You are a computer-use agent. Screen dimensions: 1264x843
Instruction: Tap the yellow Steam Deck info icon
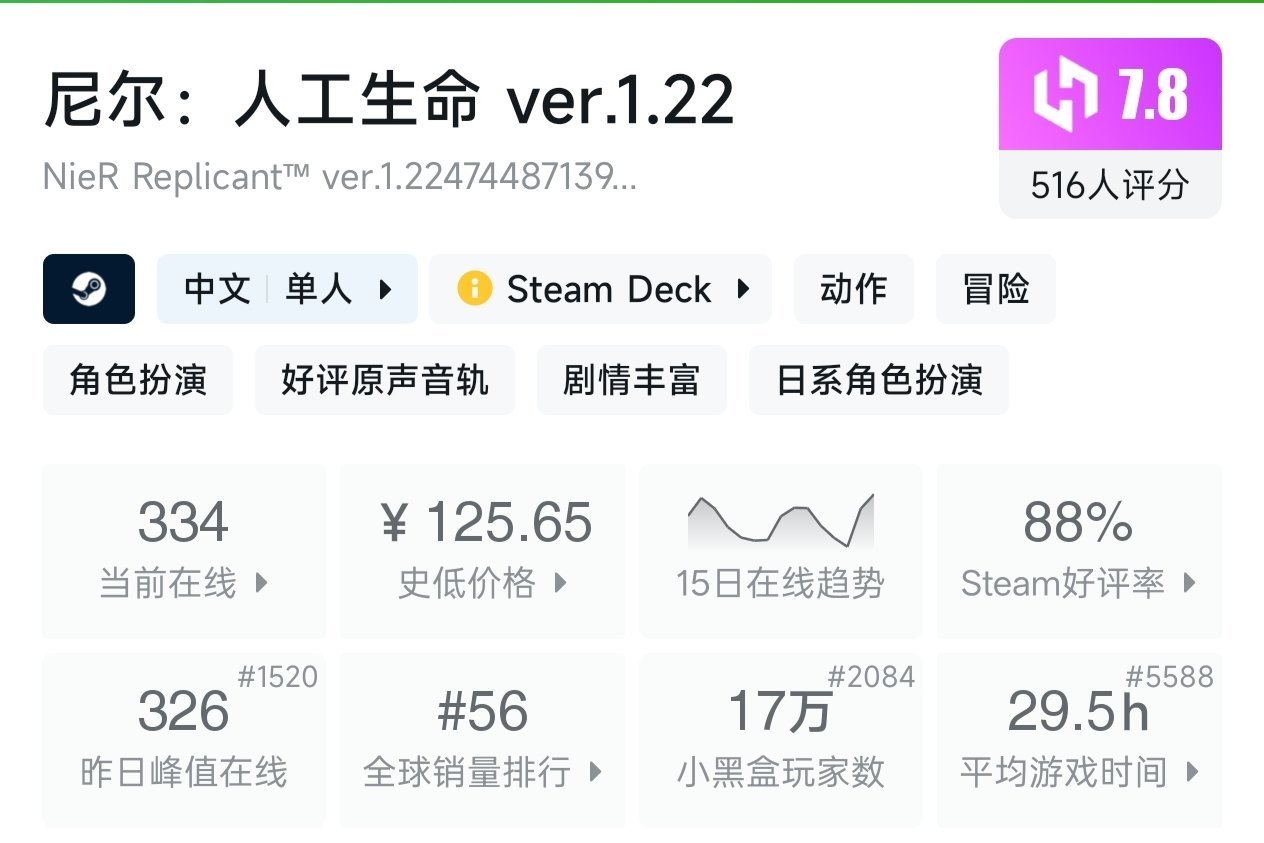474,289
